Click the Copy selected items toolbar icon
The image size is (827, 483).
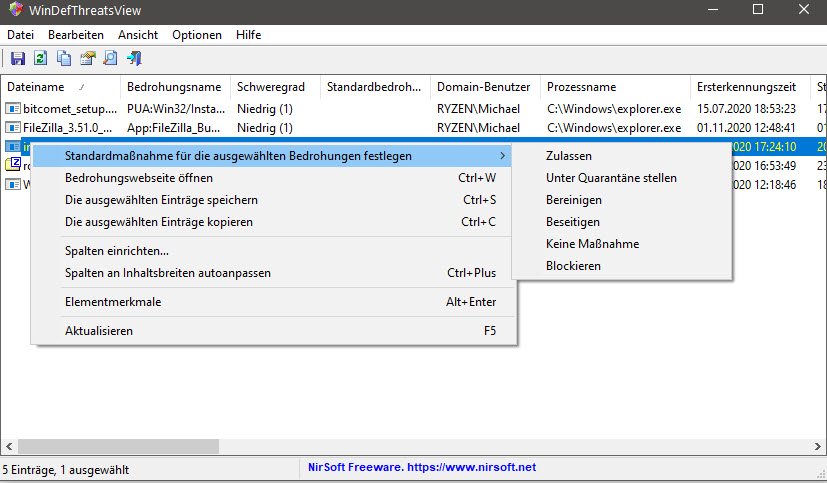click(64, 58)
